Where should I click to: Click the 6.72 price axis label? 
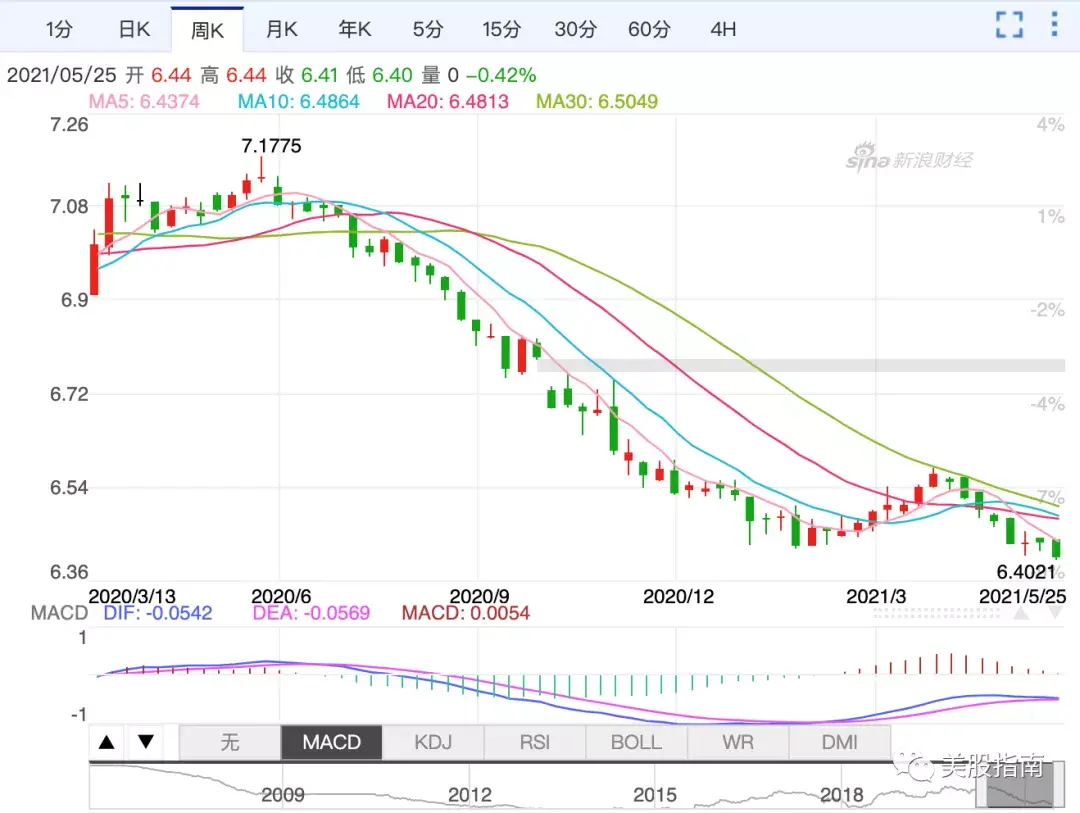point(70,394)
